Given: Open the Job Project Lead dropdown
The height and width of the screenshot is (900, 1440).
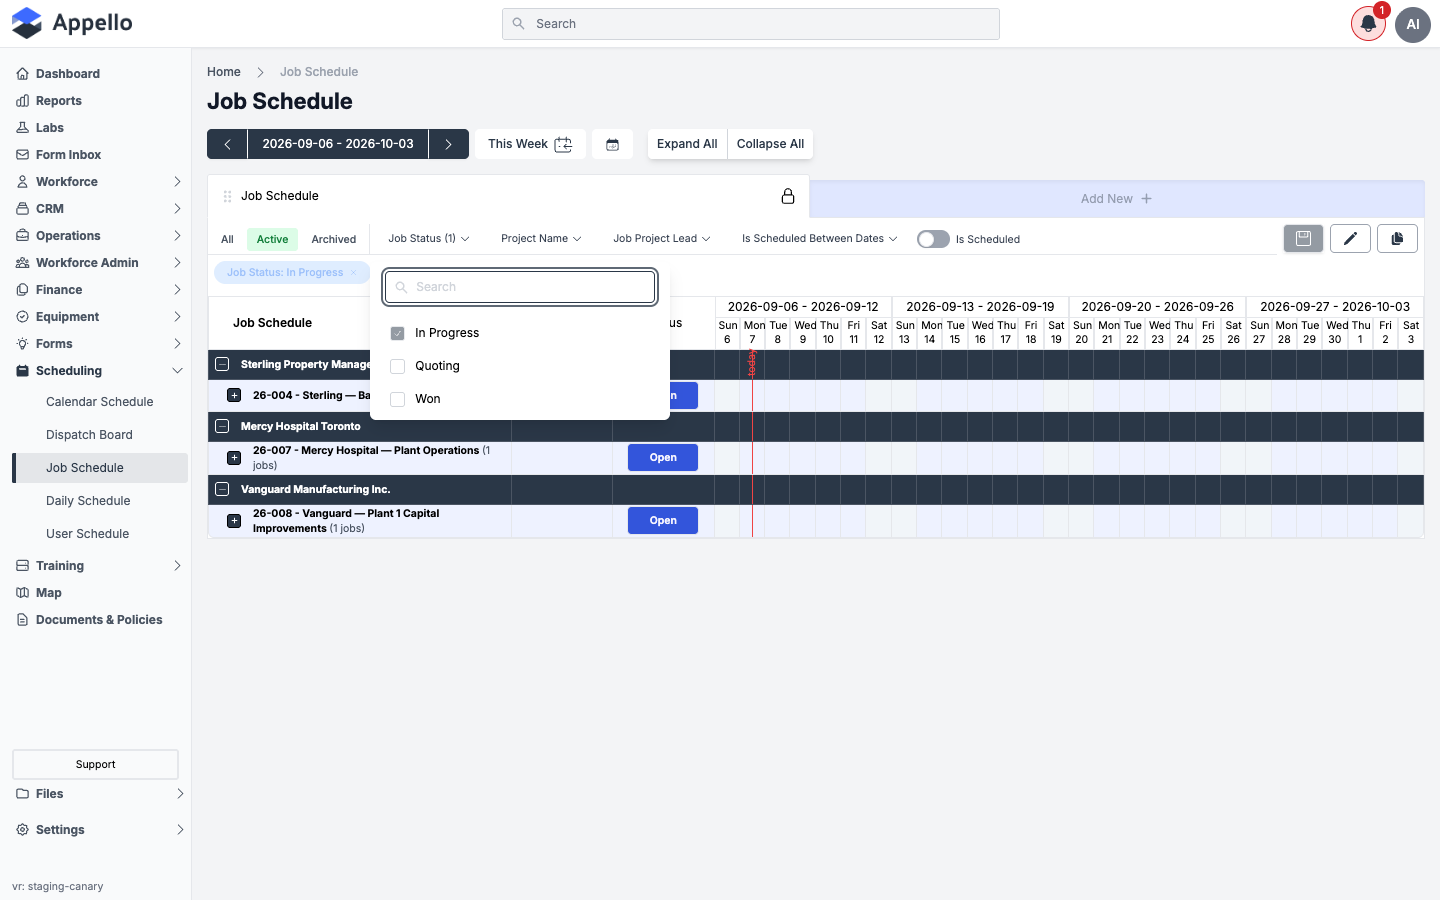Looking at the screenshot, I should [x=662, y=239].
